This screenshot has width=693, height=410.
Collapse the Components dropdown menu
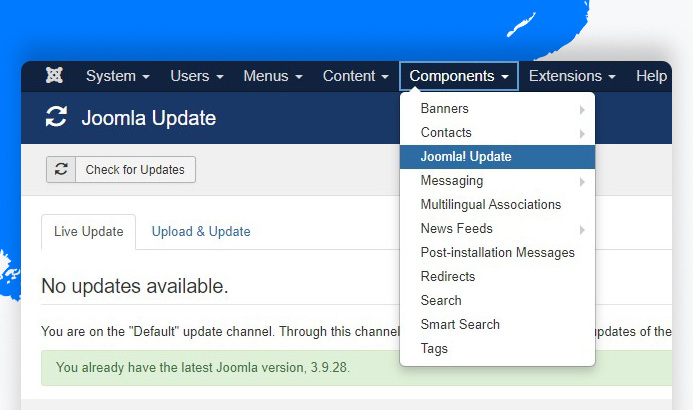pos(459,76)
